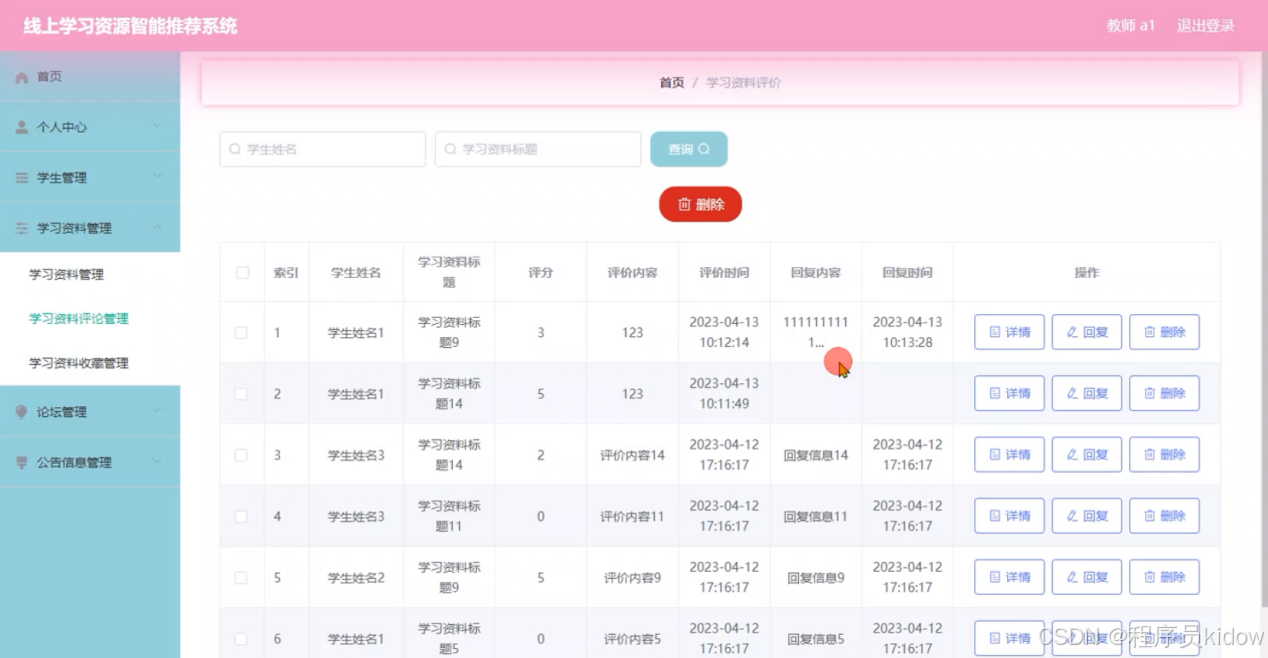
Task: Click the person icon beside 个人中心
Action: (22, 127)
